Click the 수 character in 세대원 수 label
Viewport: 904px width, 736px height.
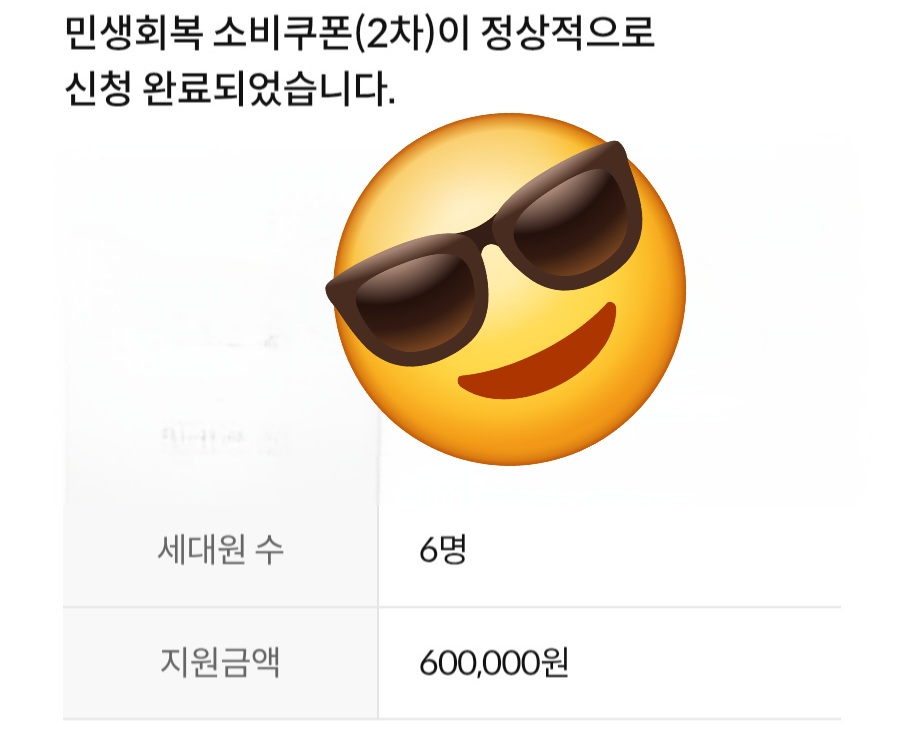pos(269,549)
